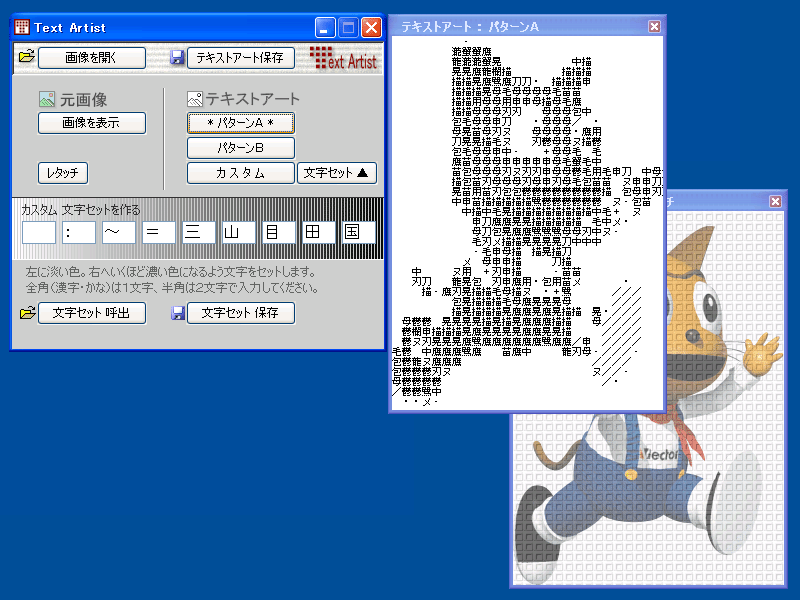Image resolution: width=800 pixels, height=600 pixels.
Task: Click the character field containing 田
Action: 318,232
